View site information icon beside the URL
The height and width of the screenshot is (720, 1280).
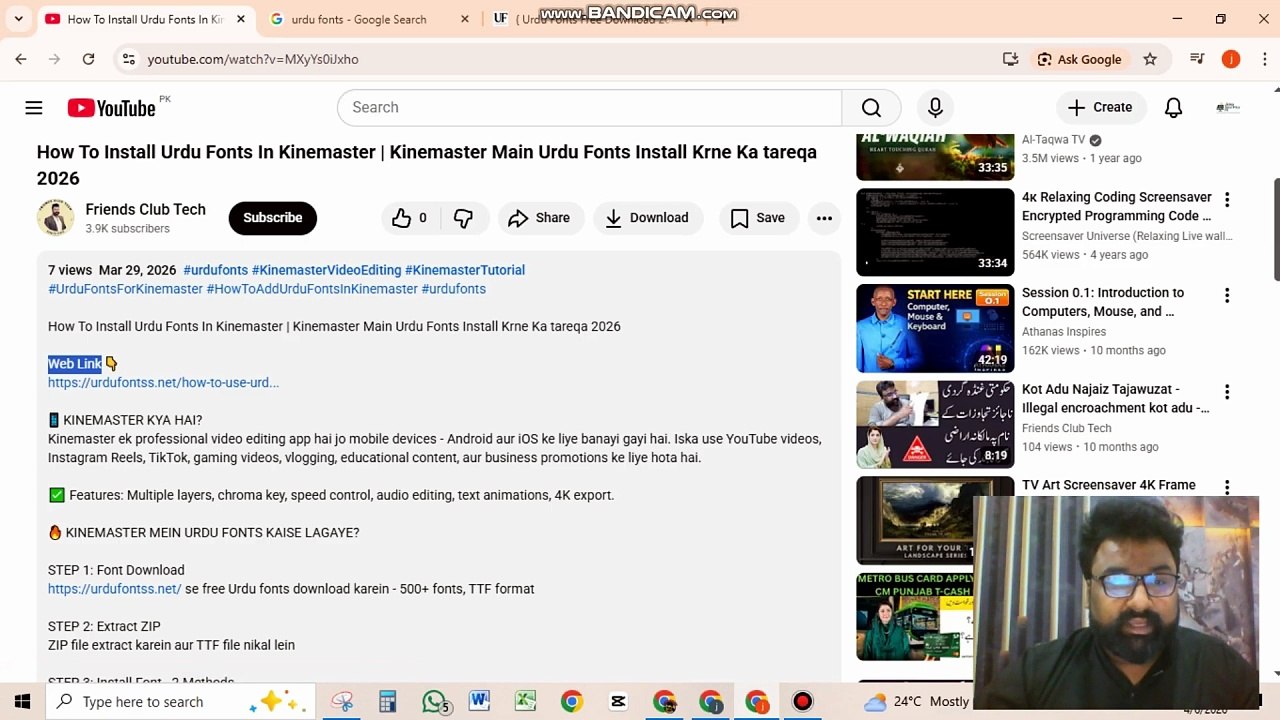coord(128,59)
